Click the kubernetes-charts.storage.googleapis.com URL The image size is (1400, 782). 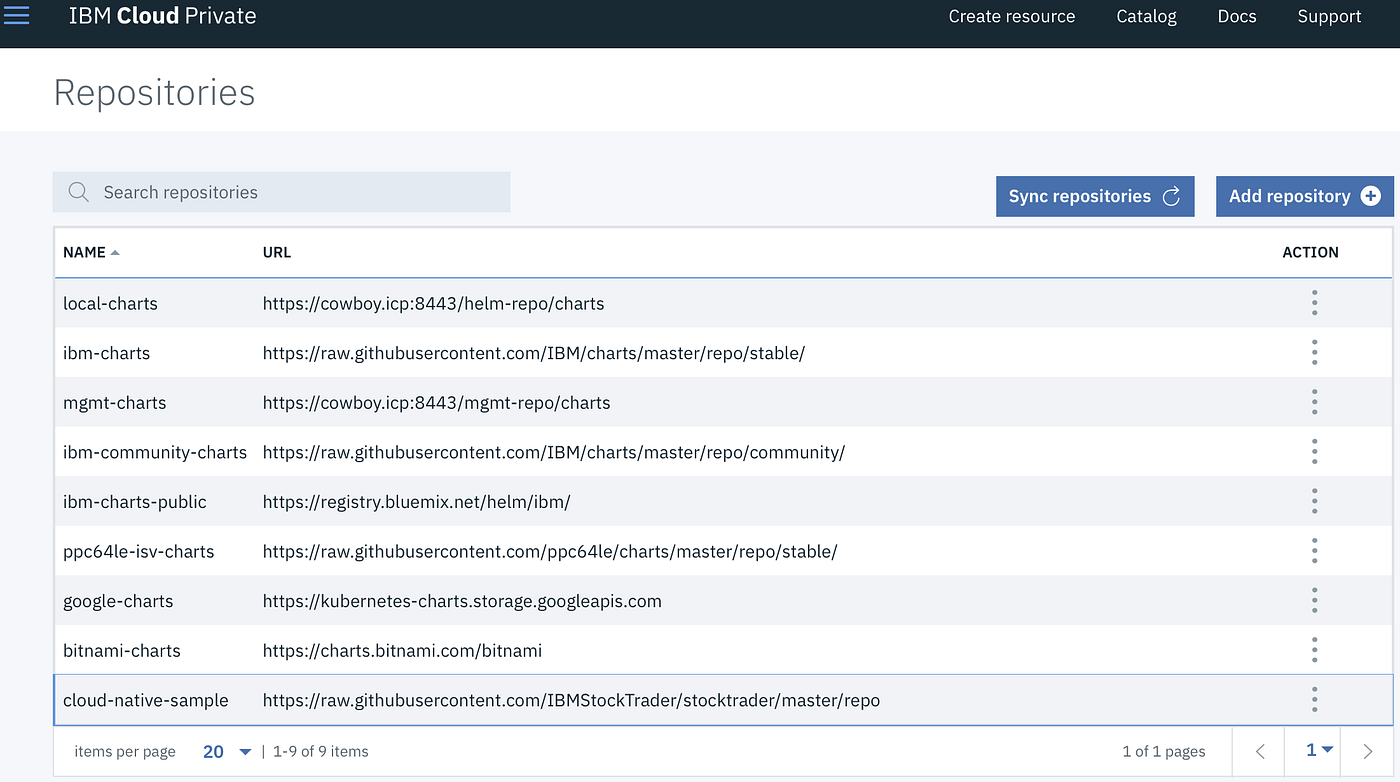(x=462, y=601)
